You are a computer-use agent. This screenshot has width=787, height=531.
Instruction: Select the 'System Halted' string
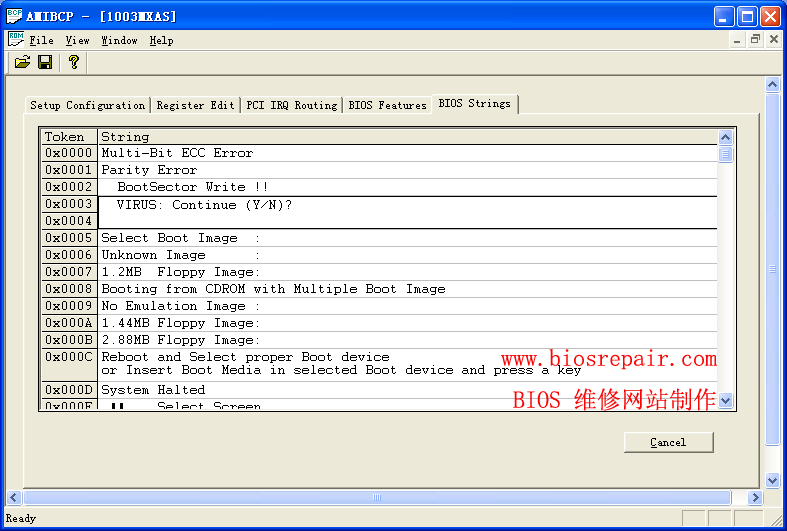(153, 390)
